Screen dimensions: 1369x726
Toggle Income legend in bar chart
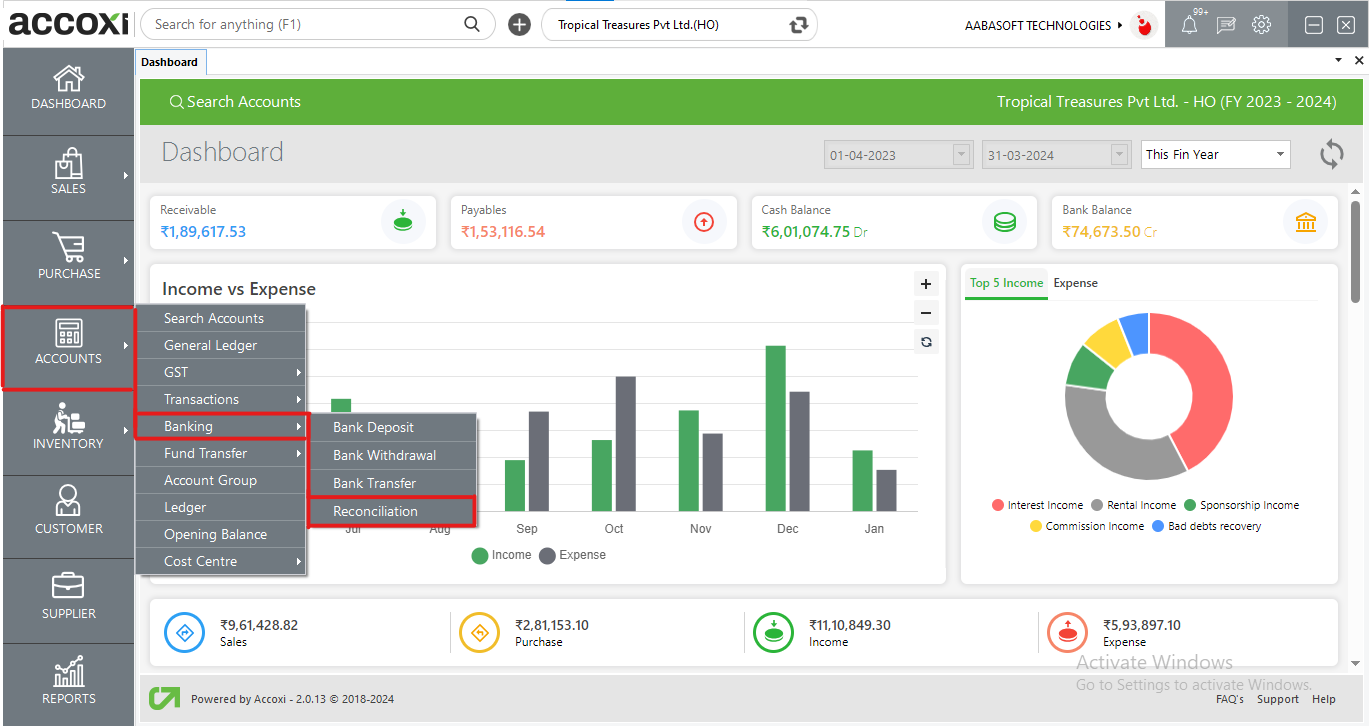point(502,555)
